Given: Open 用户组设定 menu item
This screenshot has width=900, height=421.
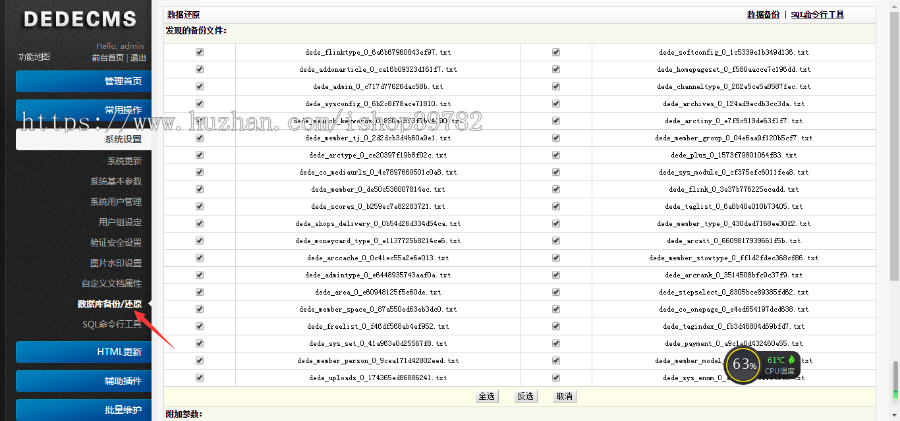Looking at the screenshot, I should (x=120, y=222).
